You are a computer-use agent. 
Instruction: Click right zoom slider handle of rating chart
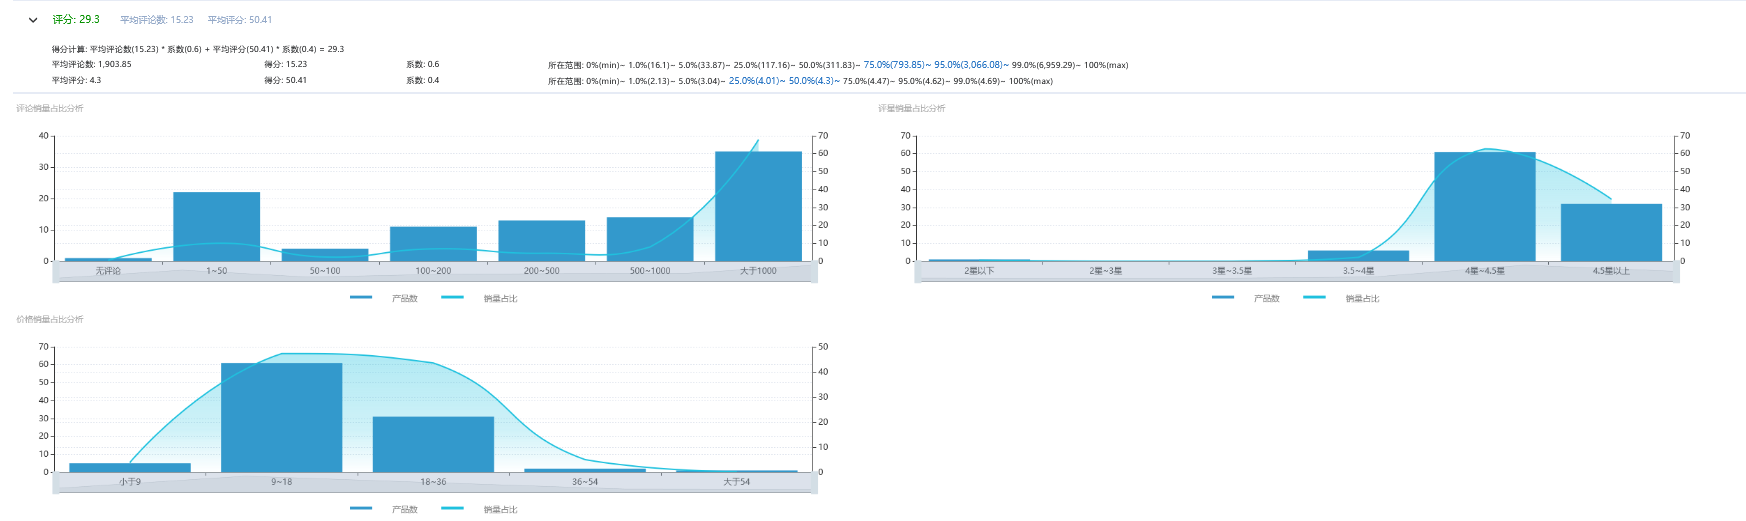[x=1678, y=272]
